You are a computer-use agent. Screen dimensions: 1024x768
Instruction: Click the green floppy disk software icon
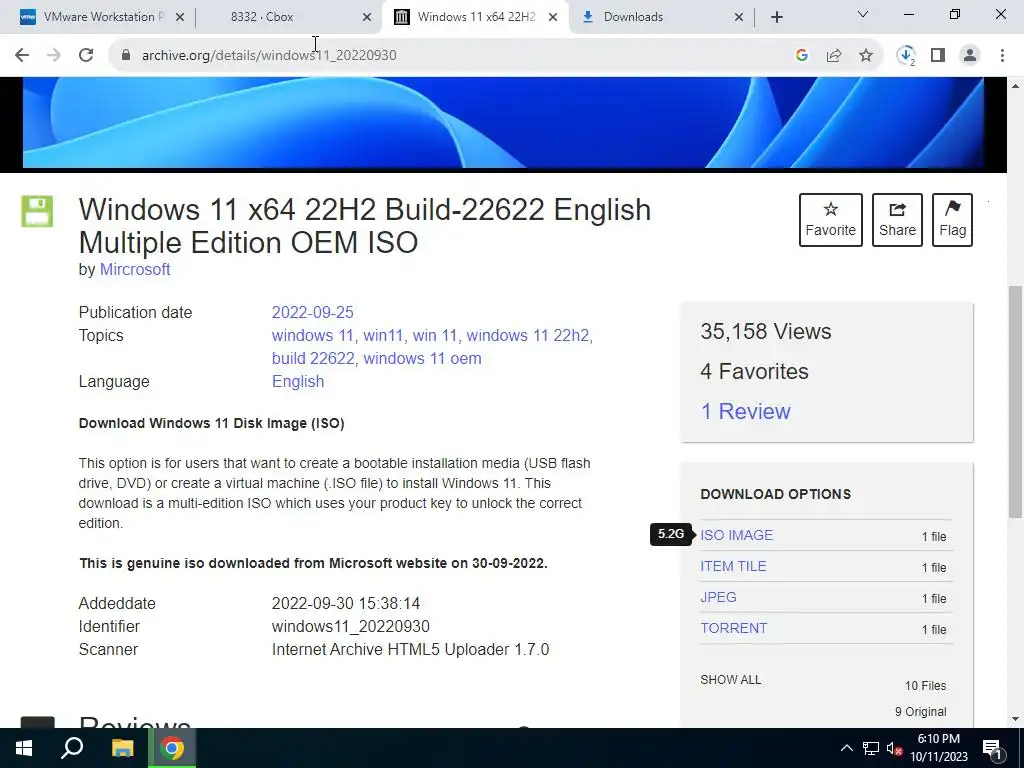click(37, 211)
